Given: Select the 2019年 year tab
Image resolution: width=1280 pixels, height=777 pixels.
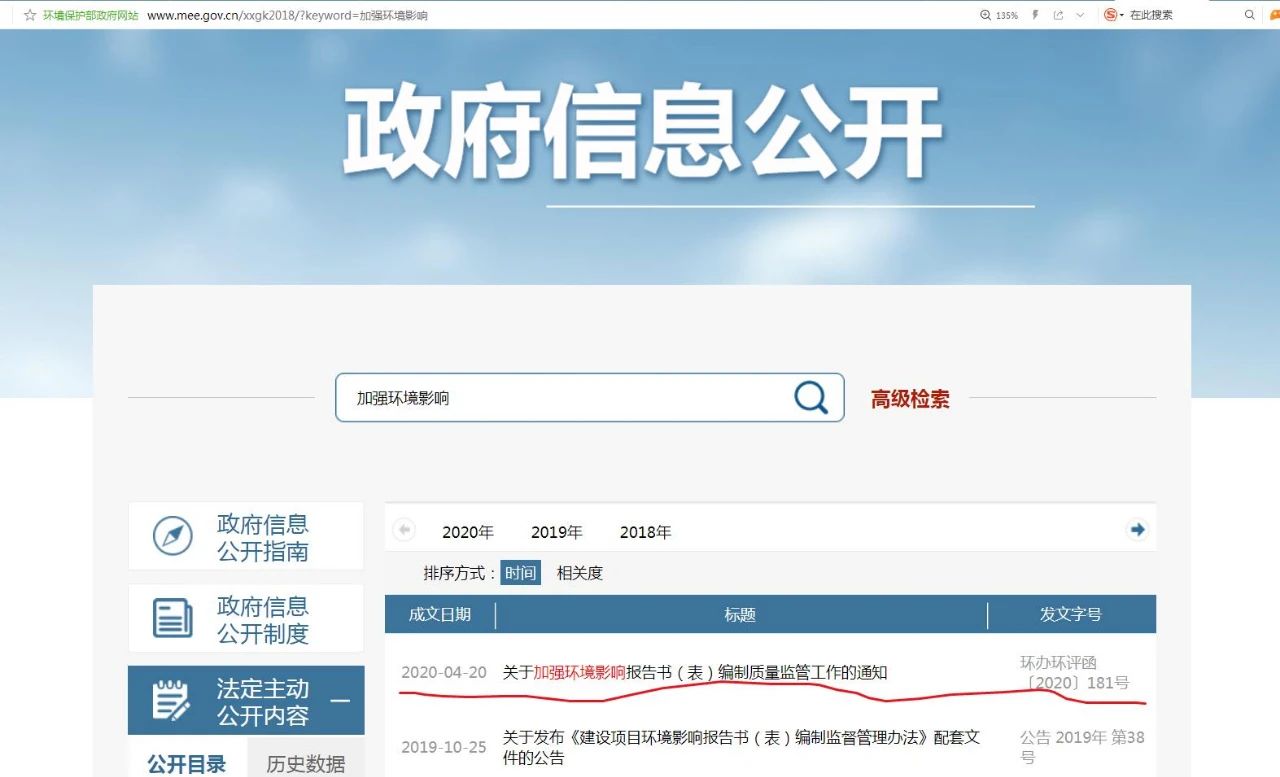Looking at the screenshot, I should click(x=556, y=532).
